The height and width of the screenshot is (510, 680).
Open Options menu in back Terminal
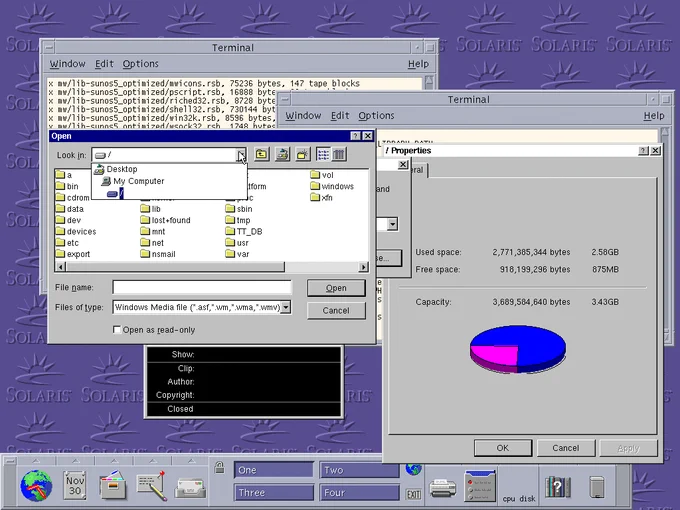coord(141,64)
